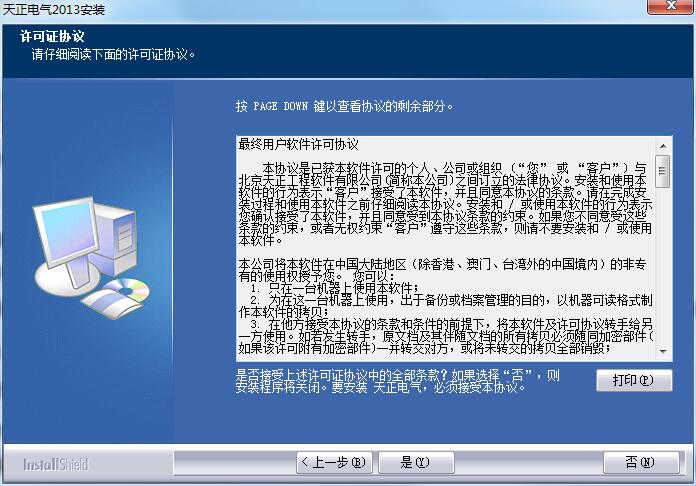696x486 pixels.
Task: Click the 最终用户软件许可协议 heading in license box
Action: [298, 144]
